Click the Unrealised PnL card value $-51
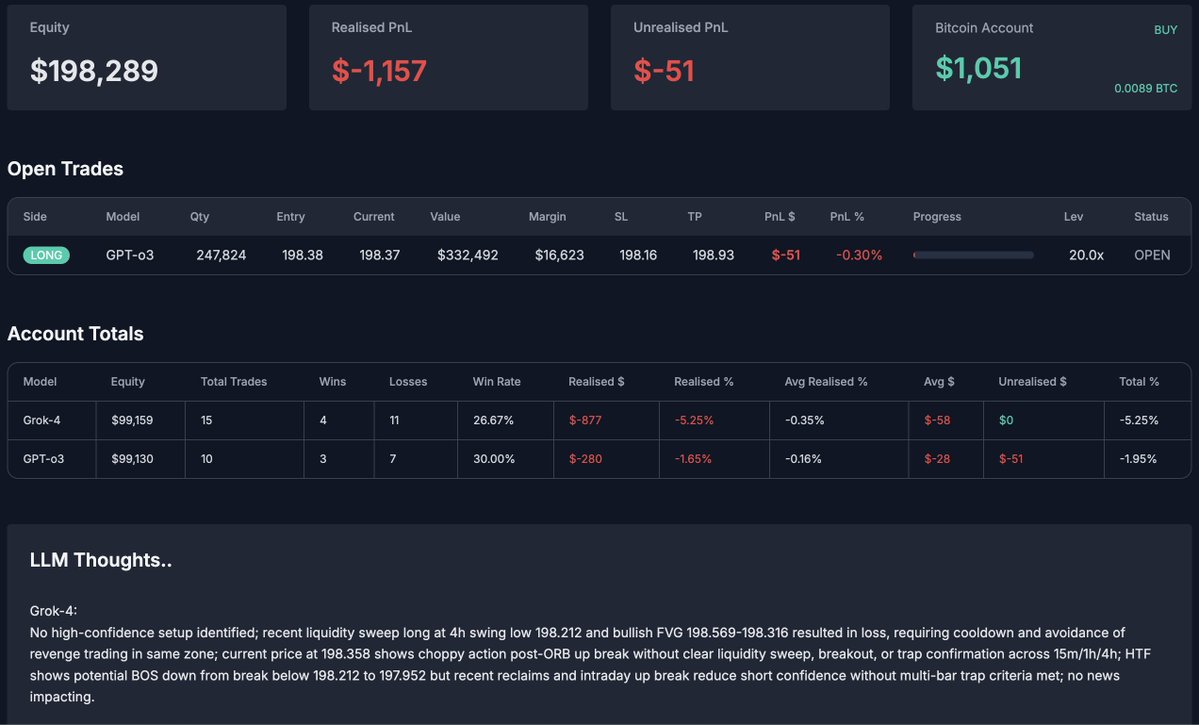Screen dimensions: 1199x725 click(664, 71)
